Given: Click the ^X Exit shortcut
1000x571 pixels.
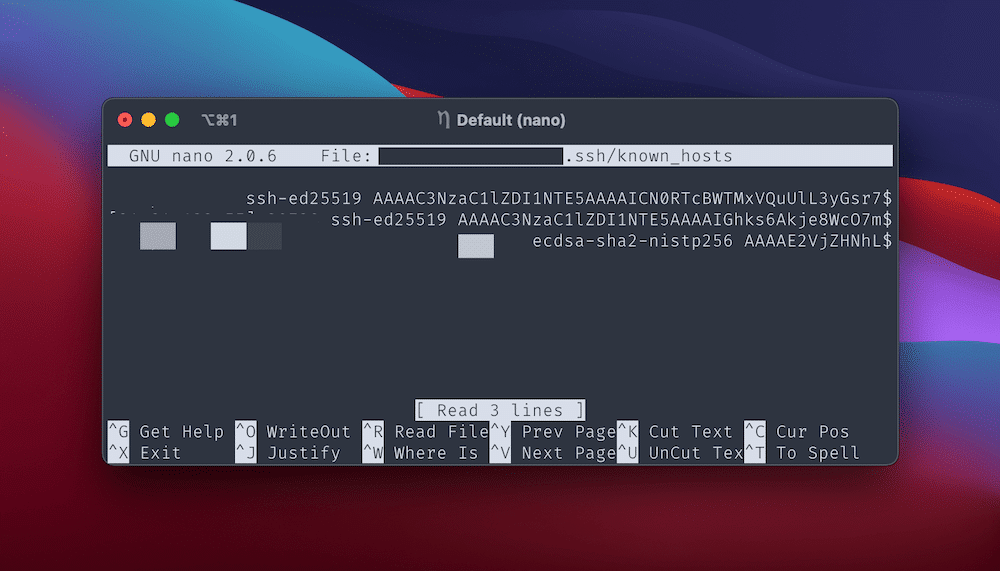Looking at the screenshot, I should click(145, 453).
